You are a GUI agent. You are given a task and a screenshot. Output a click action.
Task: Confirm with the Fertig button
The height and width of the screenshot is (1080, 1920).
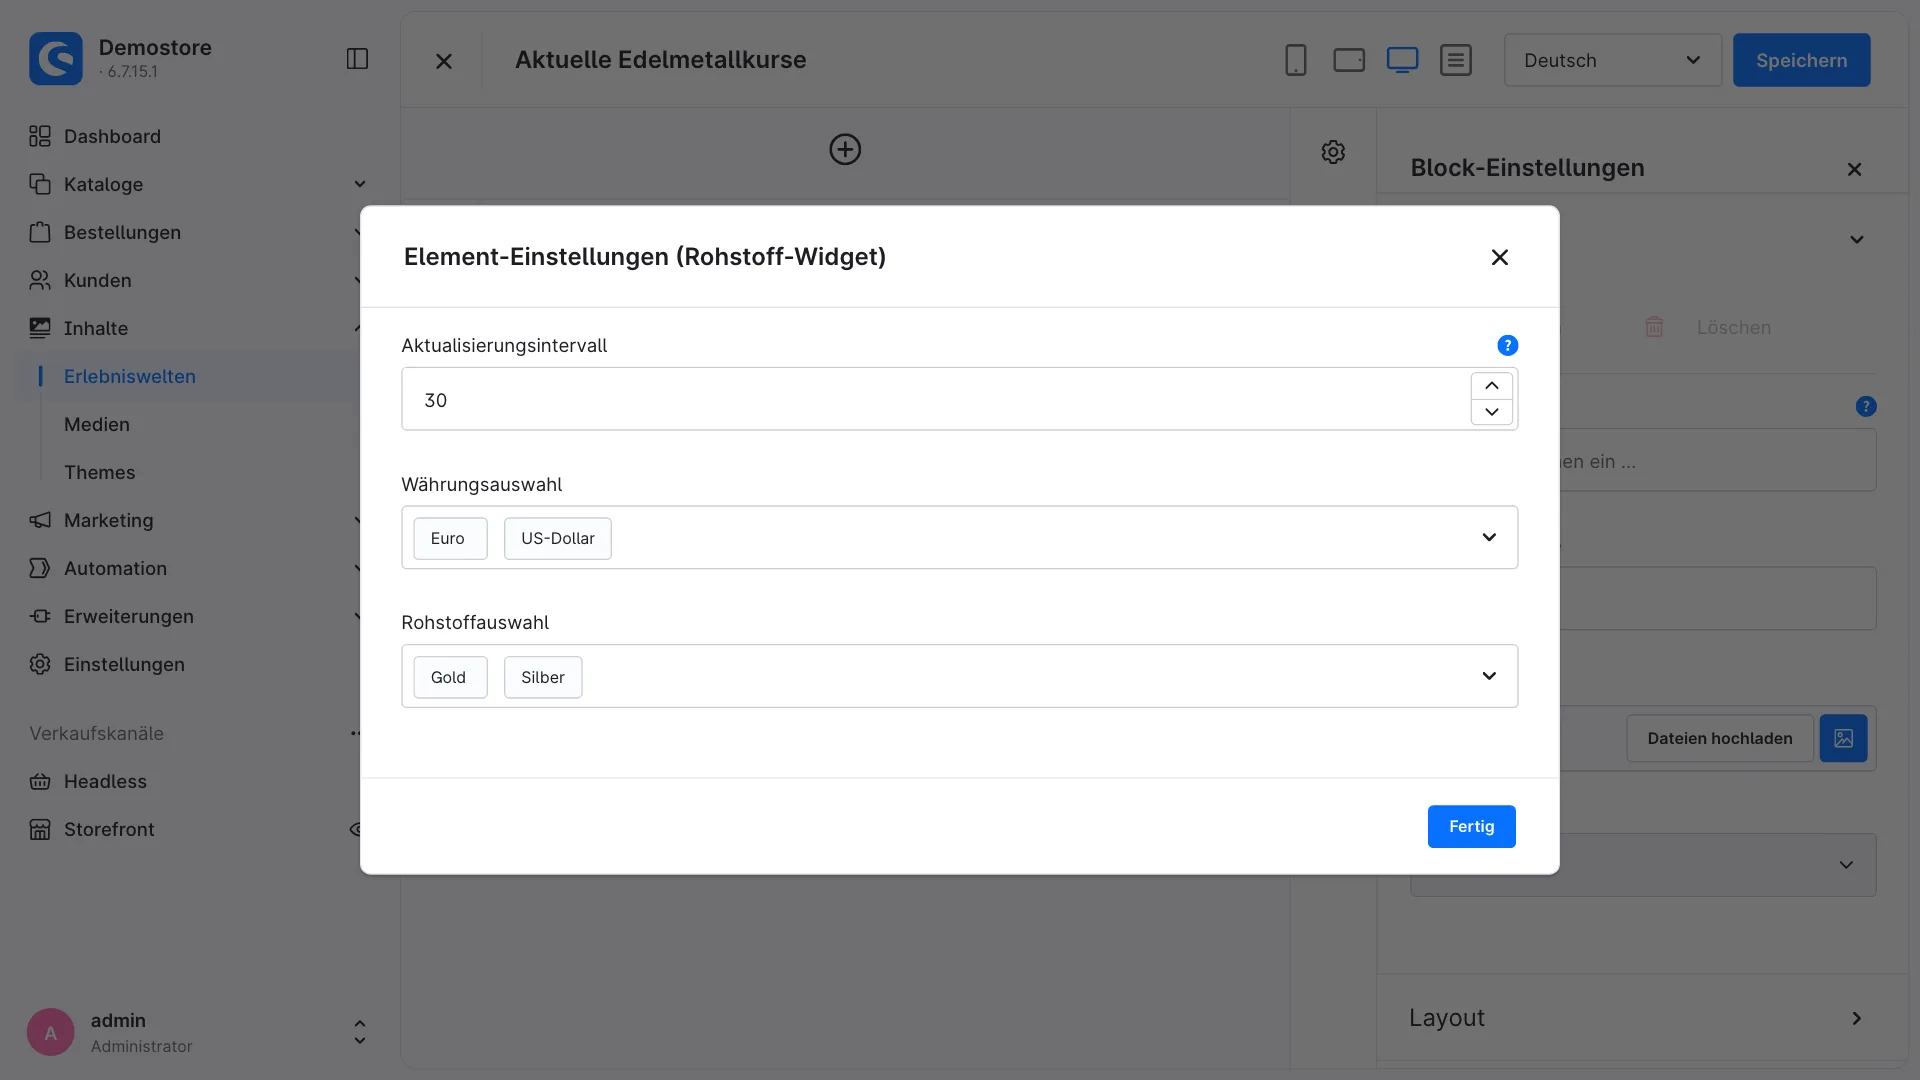tap(1471, 826)
